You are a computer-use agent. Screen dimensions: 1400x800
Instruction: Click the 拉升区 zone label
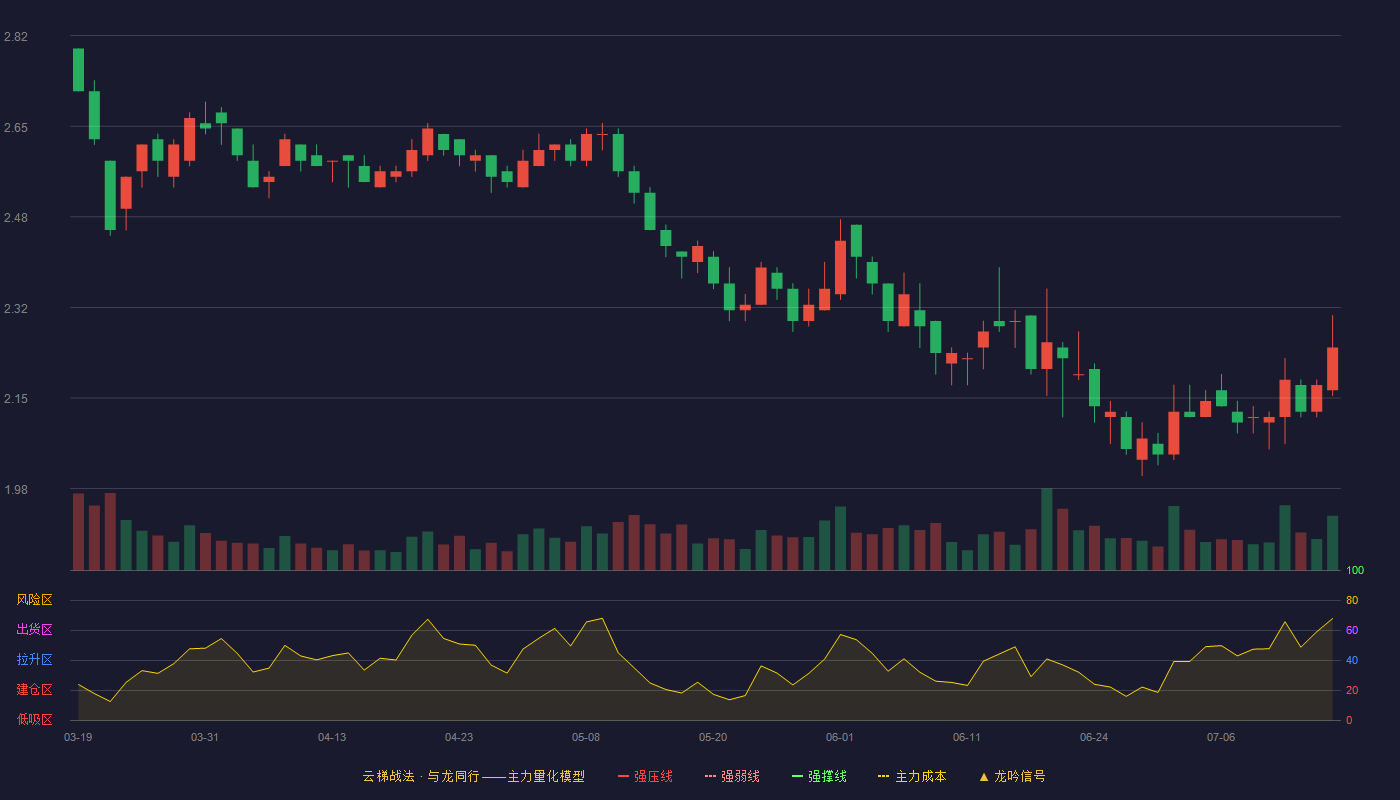tap(34, 660)
